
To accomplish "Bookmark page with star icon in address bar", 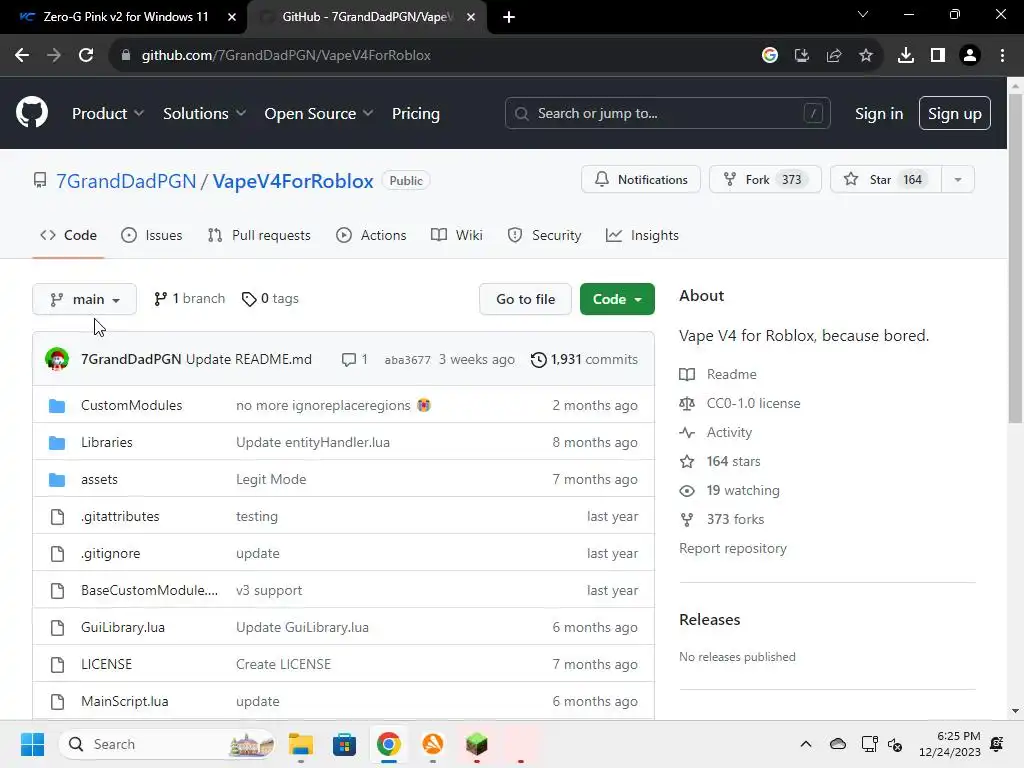I will pyautogui.click(x=865, y=56).
